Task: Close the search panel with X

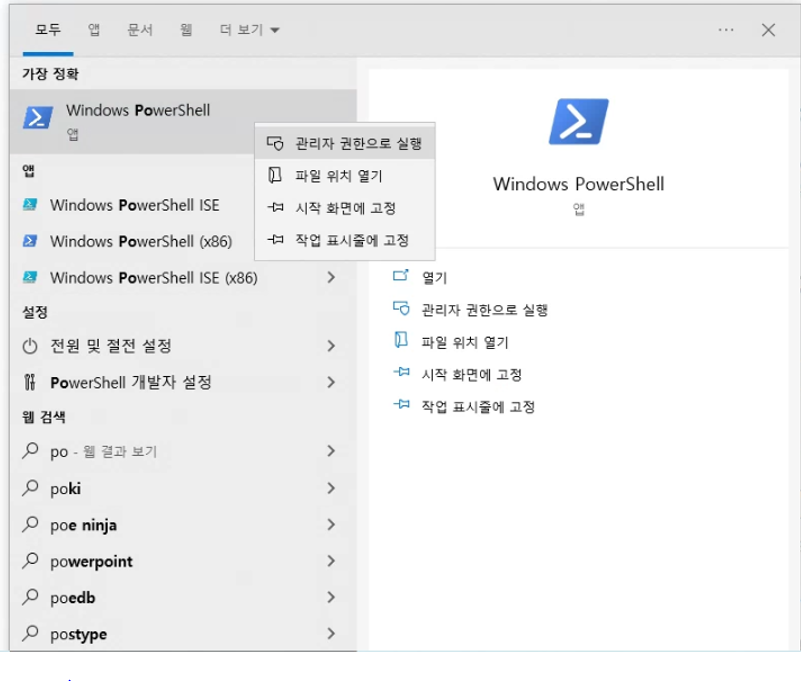Action: [x=768, y=30]
